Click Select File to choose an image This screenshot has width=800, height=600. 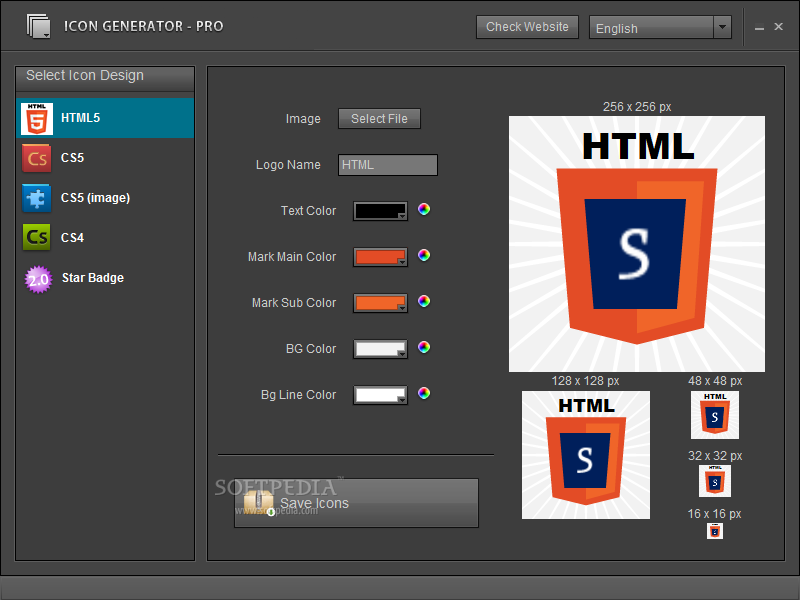pos(379,118)
